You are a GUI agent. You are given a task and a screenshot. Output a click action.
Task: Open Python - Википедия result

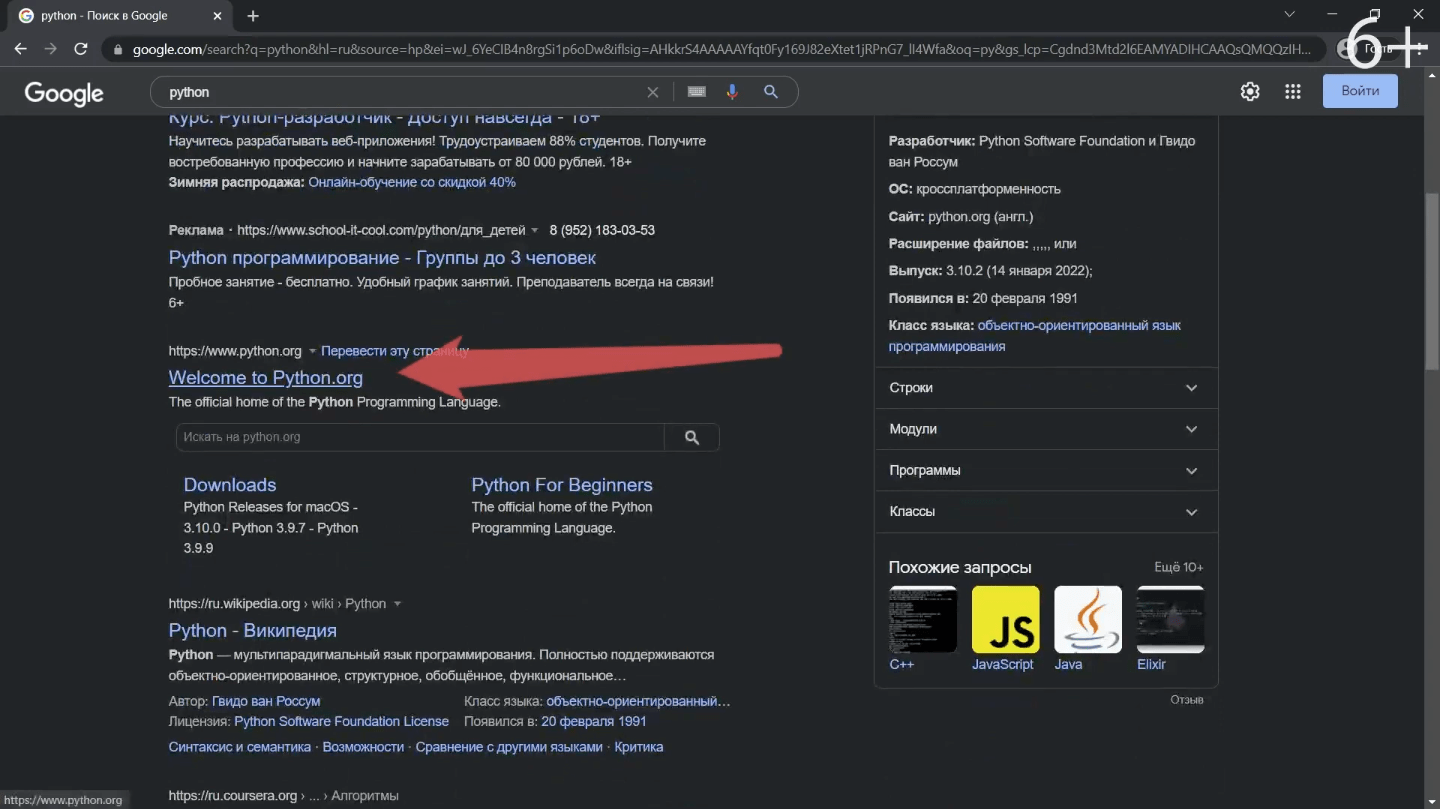click(253, 631)
